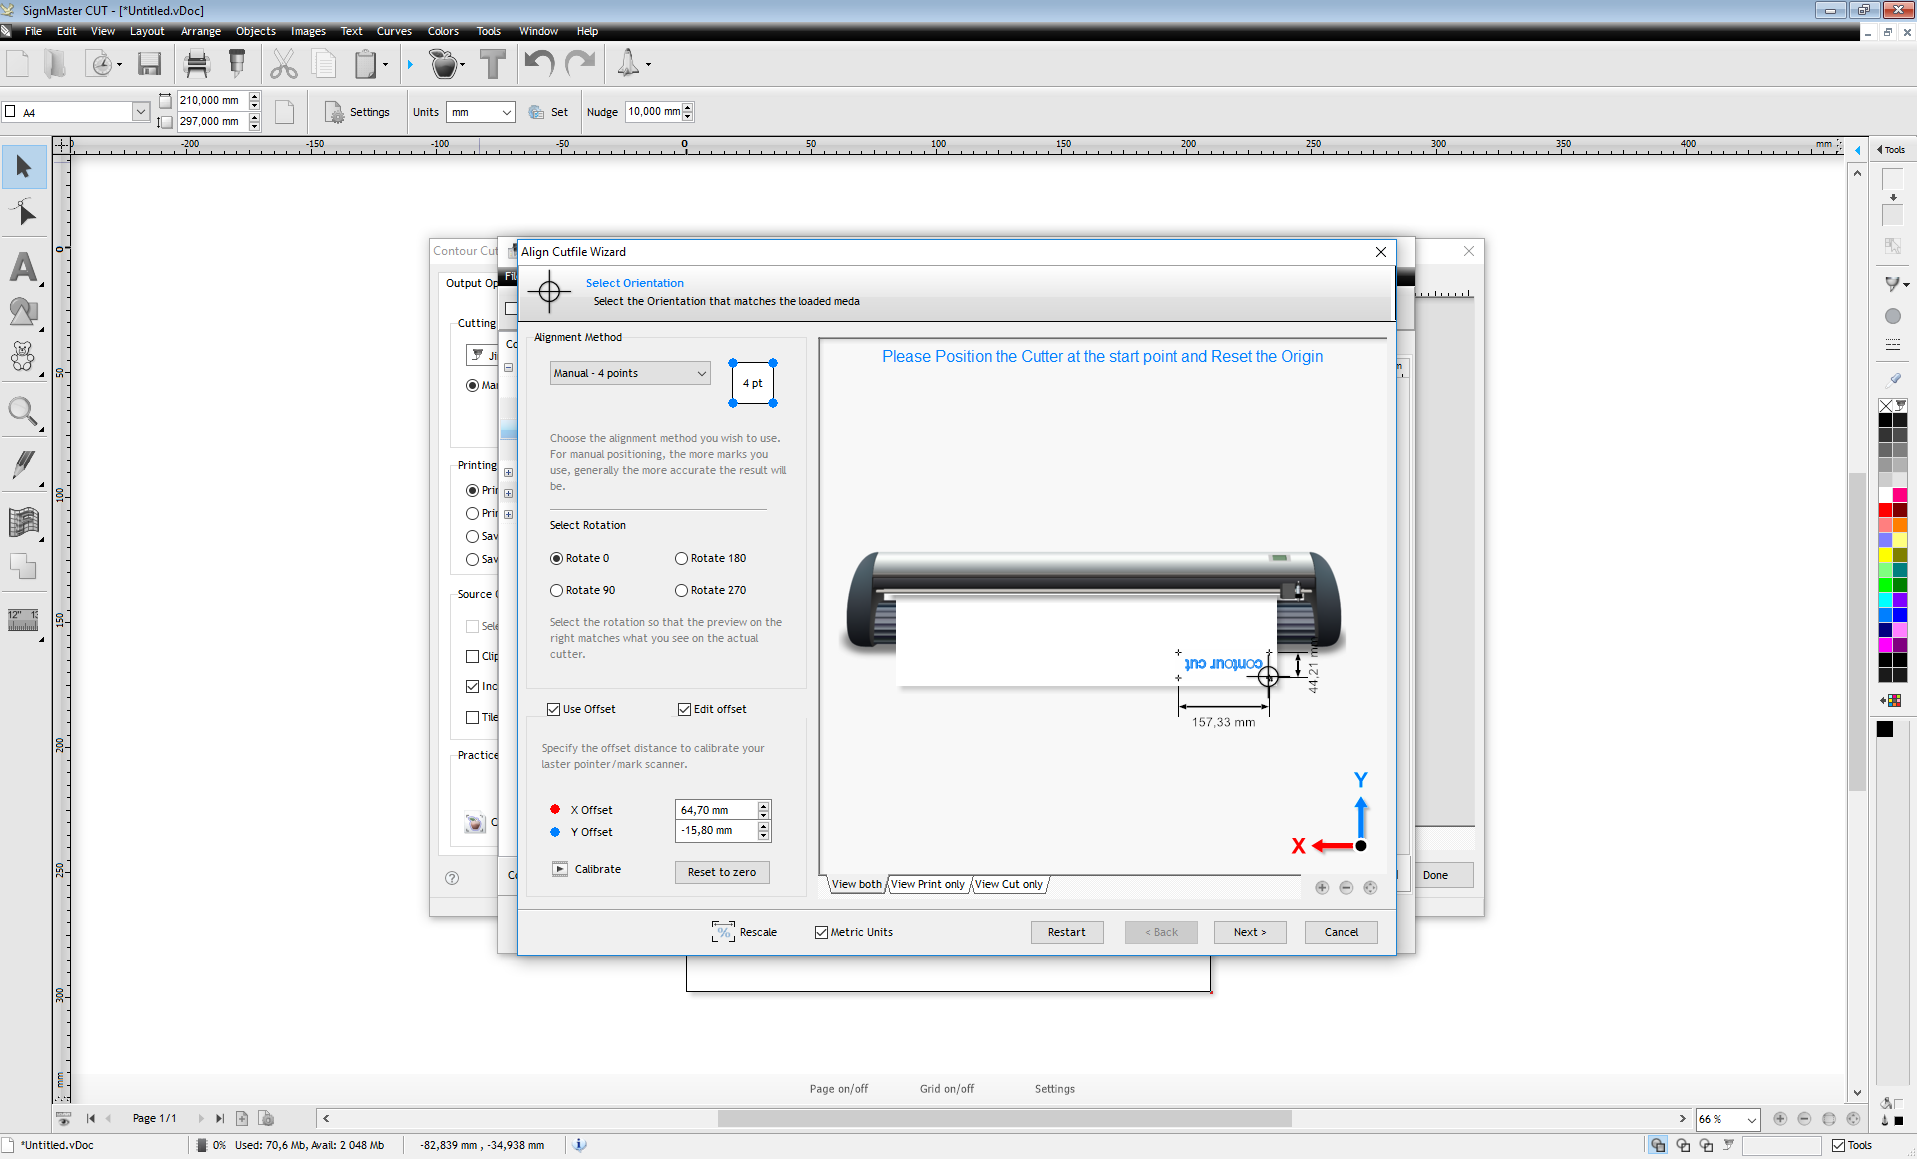Image resolution: width=1917 pixels, height=1159 pixels.
Task: Open the Units mm dropdown
Action: pyautogui.click(x=481, y=112)
